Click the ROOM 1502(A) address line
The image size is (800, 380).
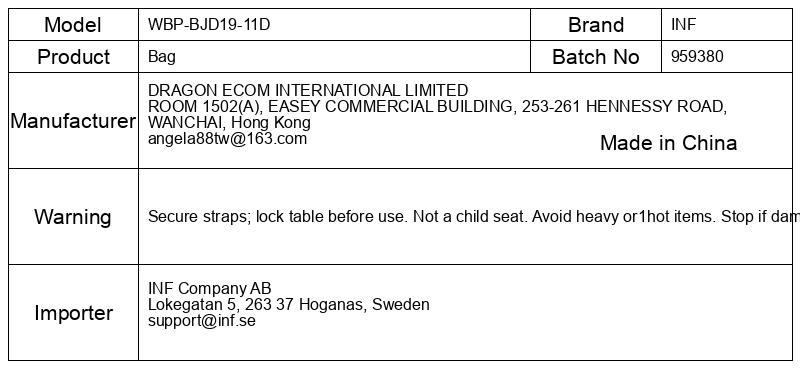point(437,107)
